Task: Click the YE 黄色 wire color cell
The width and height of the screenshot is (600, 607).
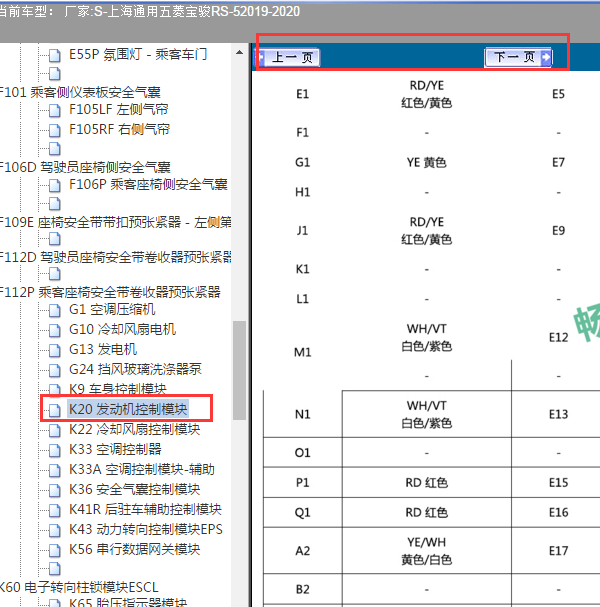Action: point(427,162)
